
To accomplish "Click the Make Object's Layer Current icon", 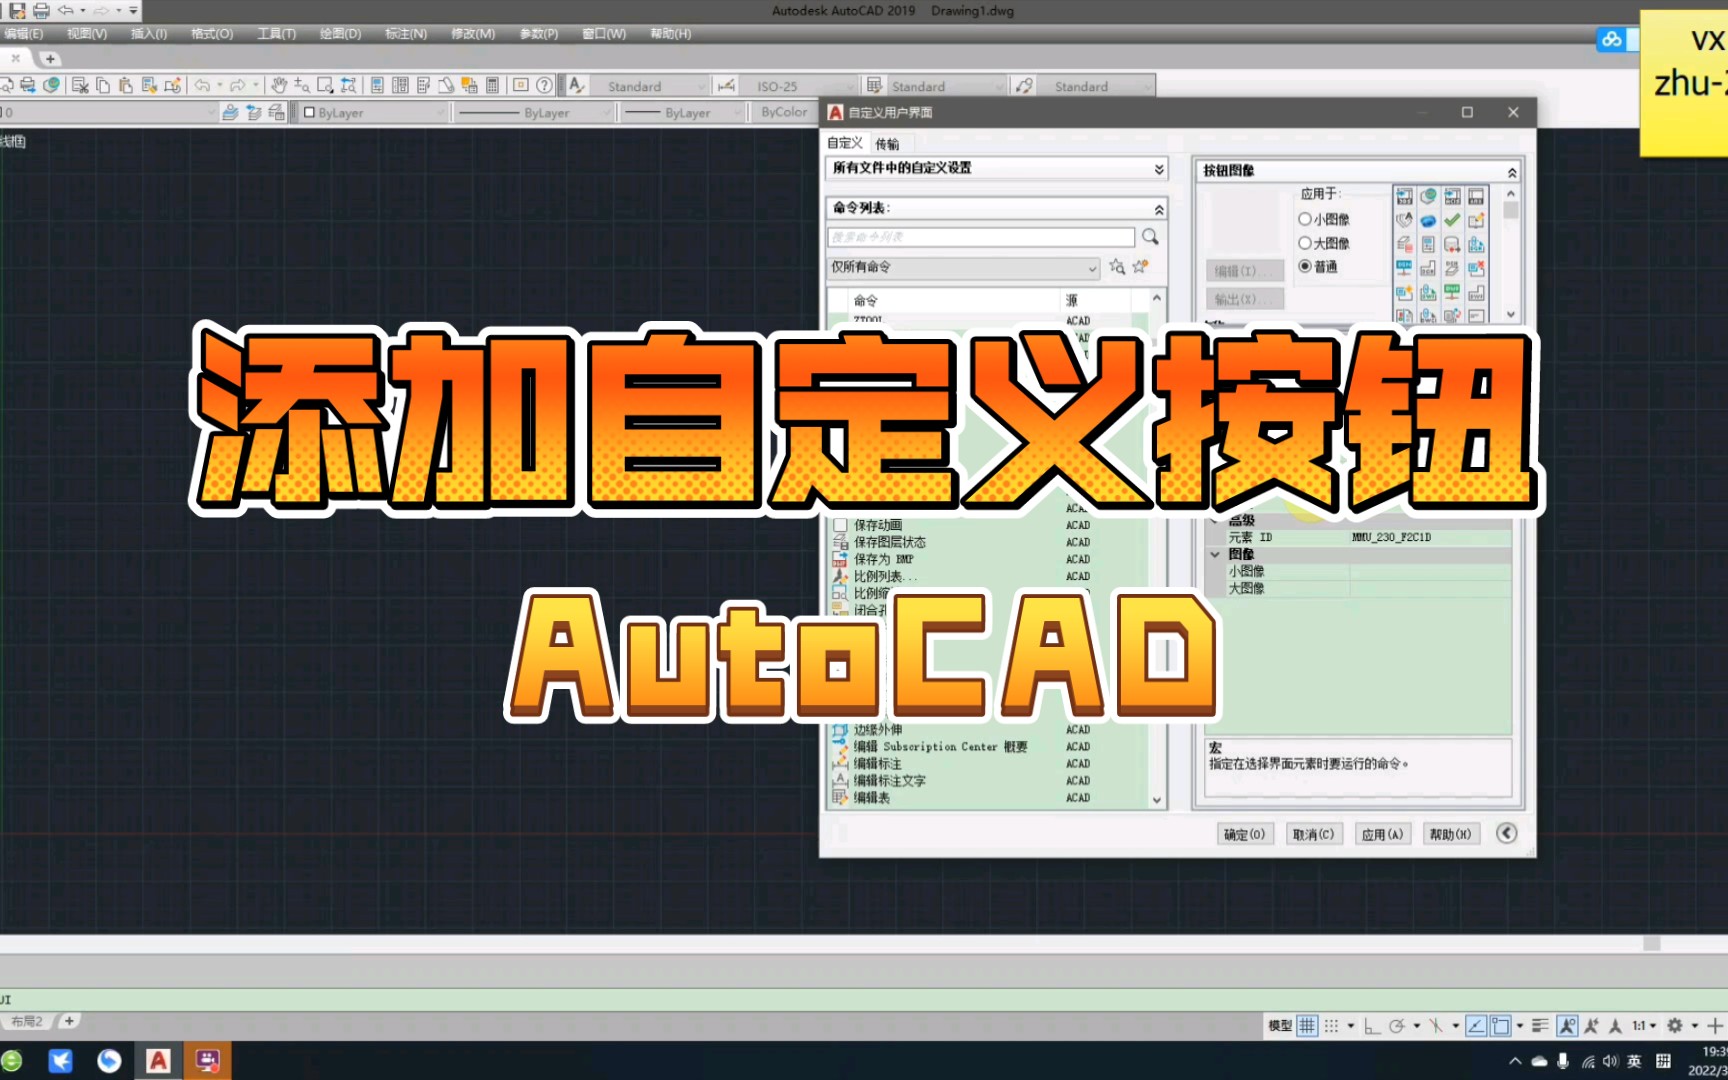I will [230, 112].
